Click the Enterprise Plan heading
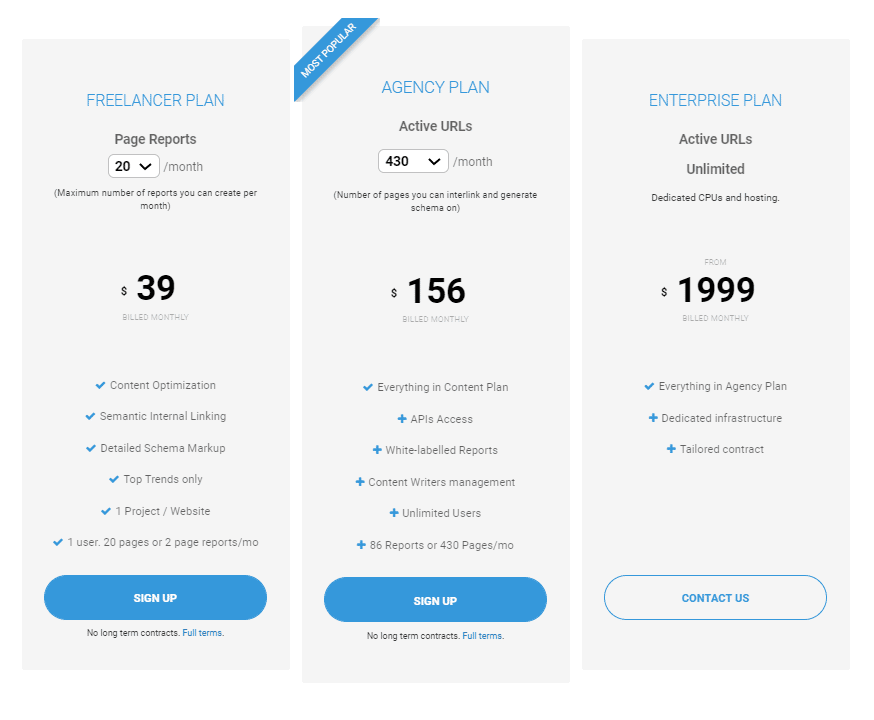Image resolution: width=874 pixels, height=720 pixels. (715, 100)
